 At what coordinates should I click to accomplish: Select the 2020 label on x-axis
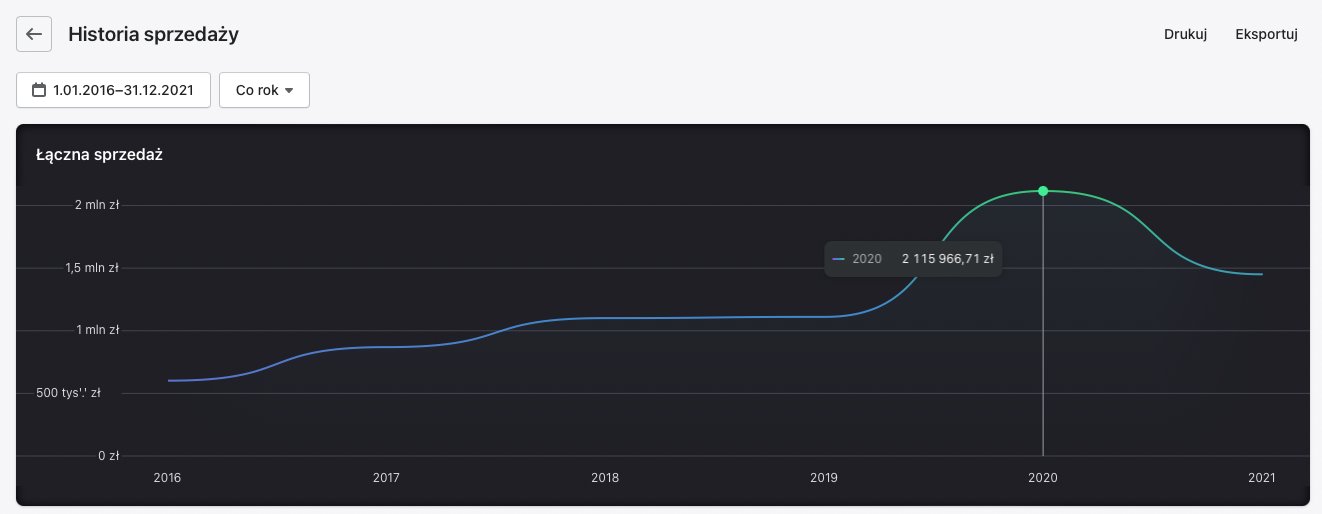(x=1043, y=478)
